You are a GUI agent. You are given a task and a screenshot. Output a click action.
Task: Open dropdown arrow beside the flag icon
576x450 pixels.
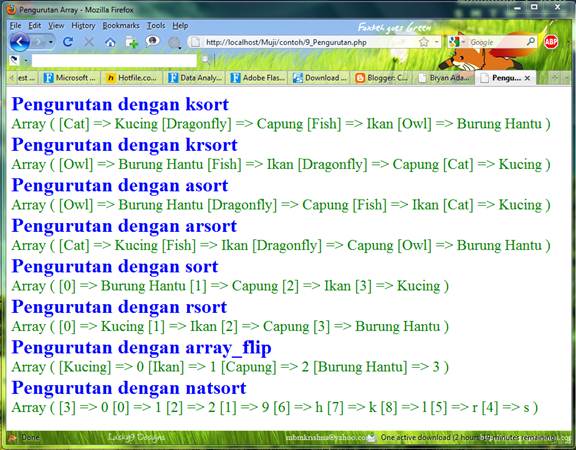tap(26, 60)
